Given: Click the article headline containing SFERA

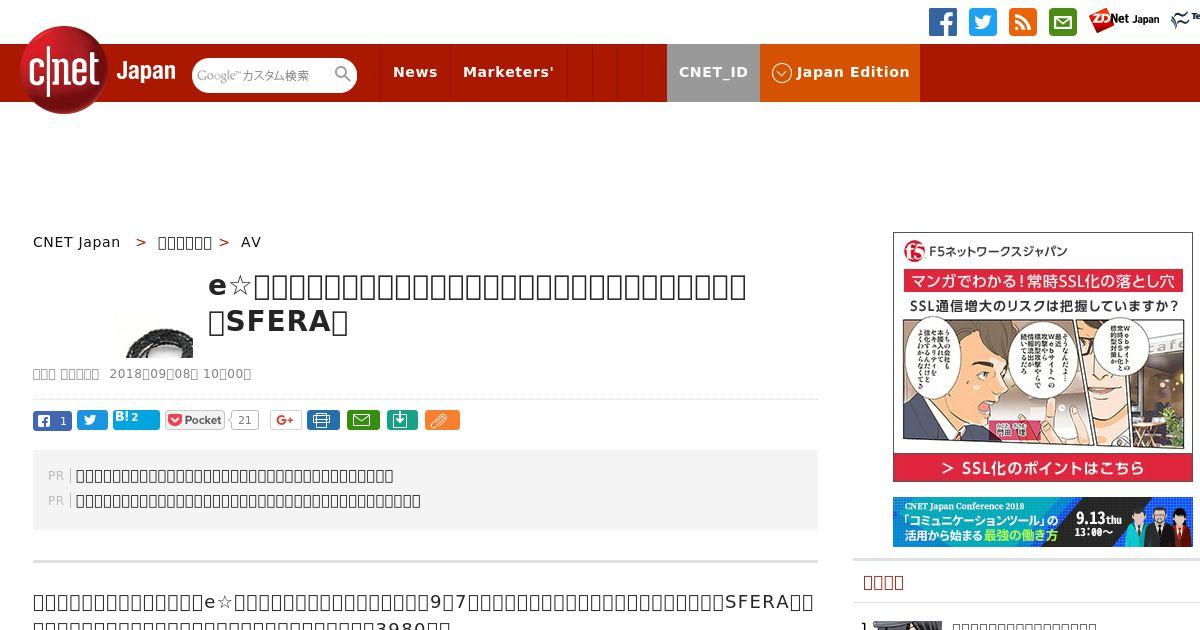Looking at the screenshot, I should tap(477, 303).
